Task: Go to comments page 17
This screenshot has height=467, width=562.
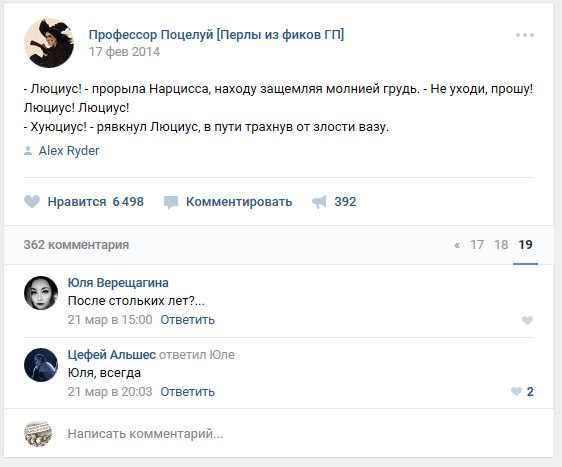Action: pyautogui.click(x=477, y=245)
